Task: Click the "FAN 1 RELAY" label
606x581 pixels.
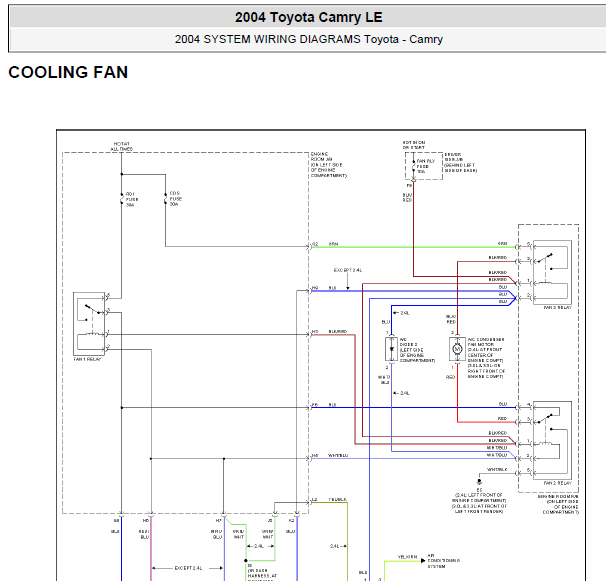Action: click(x=87, y=359)
